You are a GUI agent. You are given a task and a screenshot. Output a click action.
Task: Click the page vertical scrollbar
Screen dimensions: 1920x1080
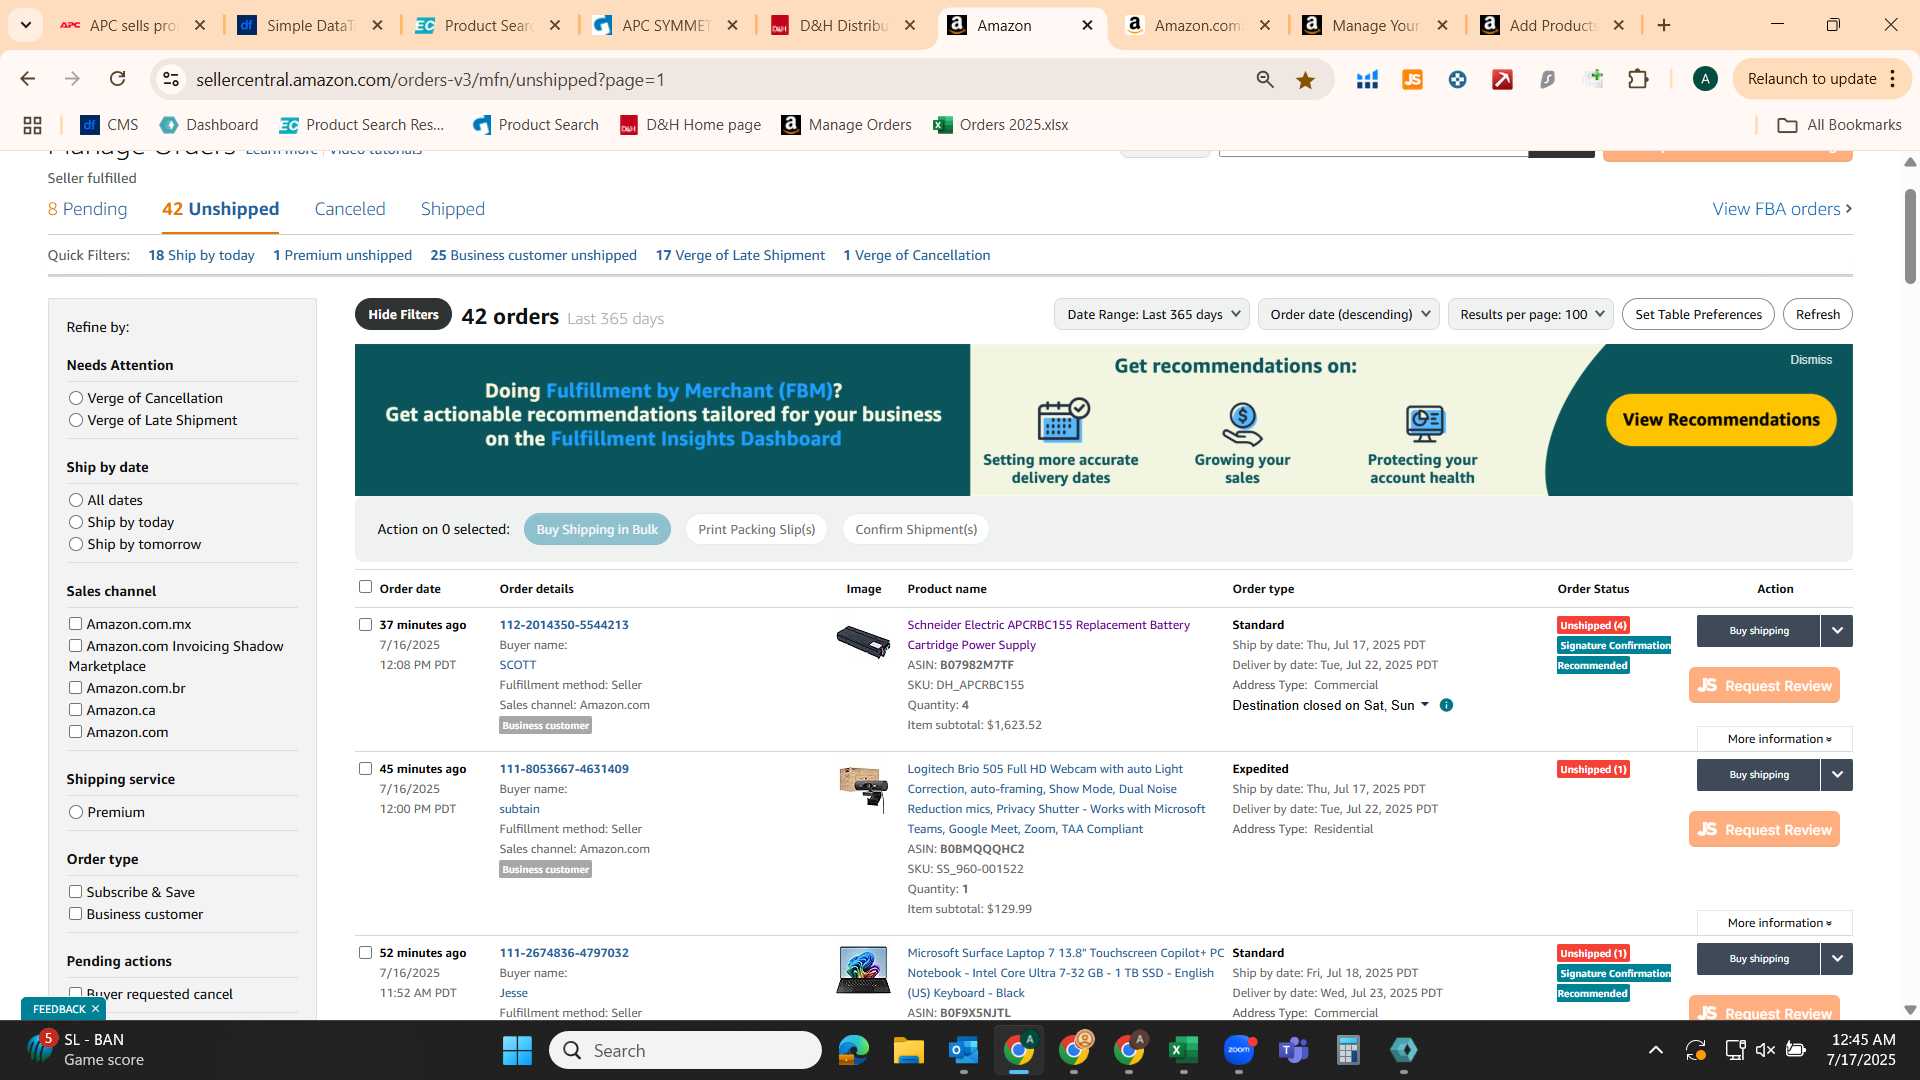1910,236
